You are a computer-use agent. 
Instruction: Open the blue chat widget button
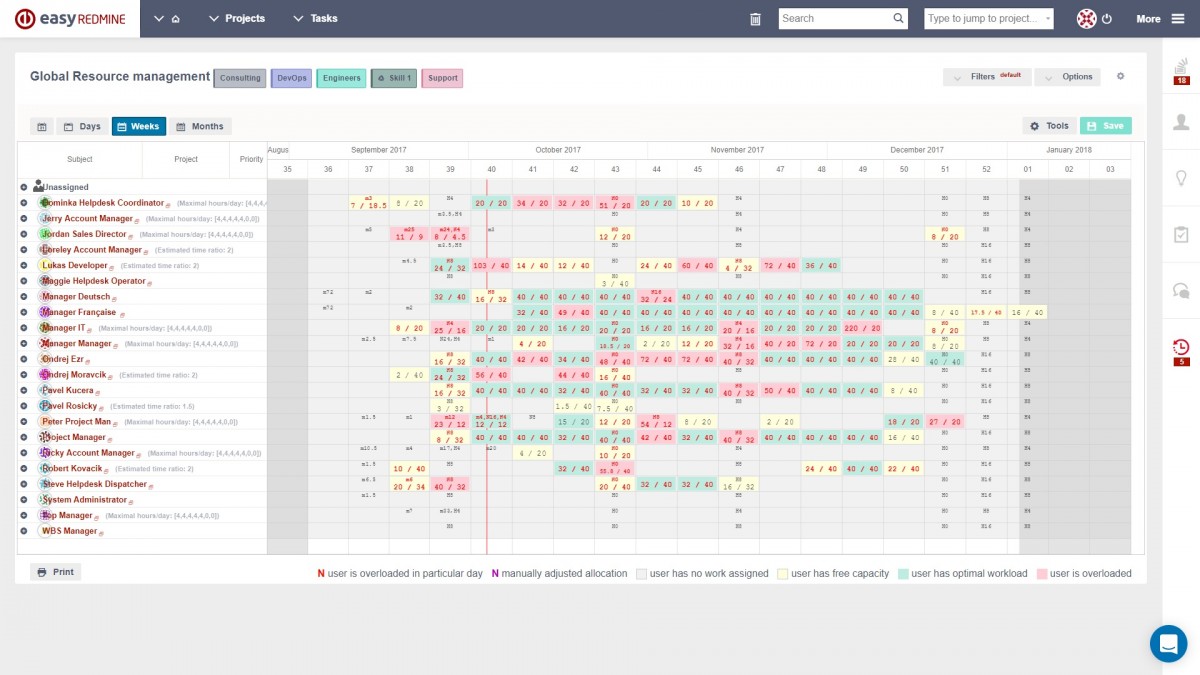[x=1168, y=643]
